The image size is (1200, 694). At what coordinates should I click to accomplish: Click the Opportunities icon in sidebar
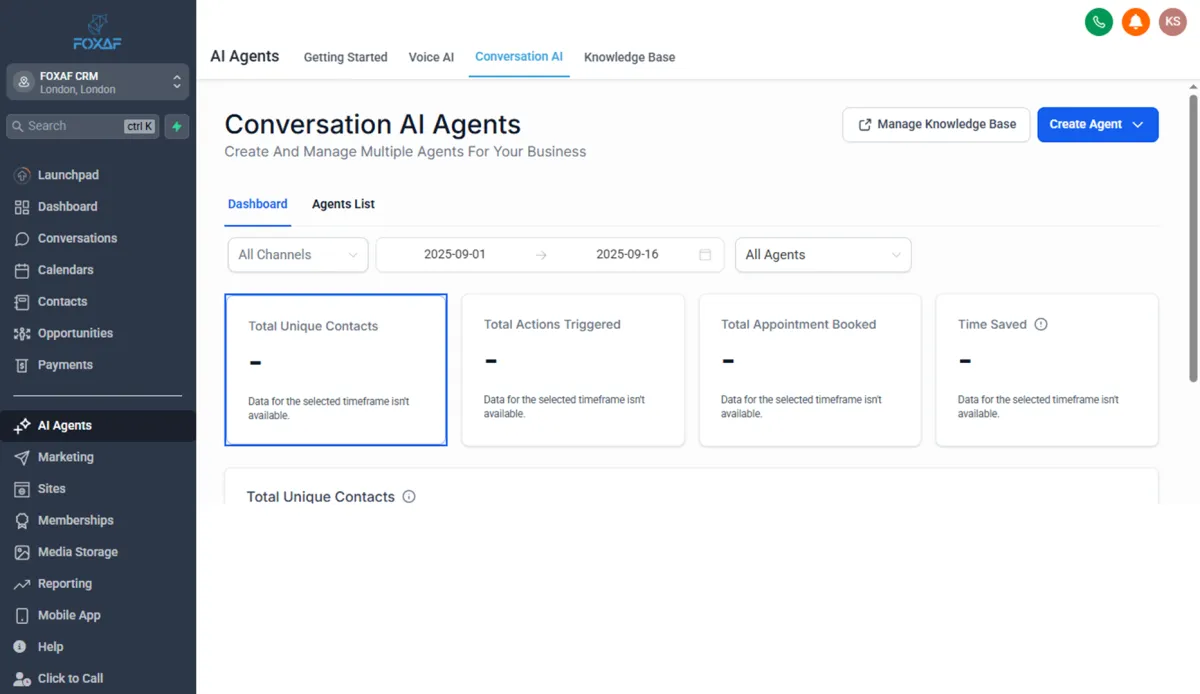(x=22, y=334)
